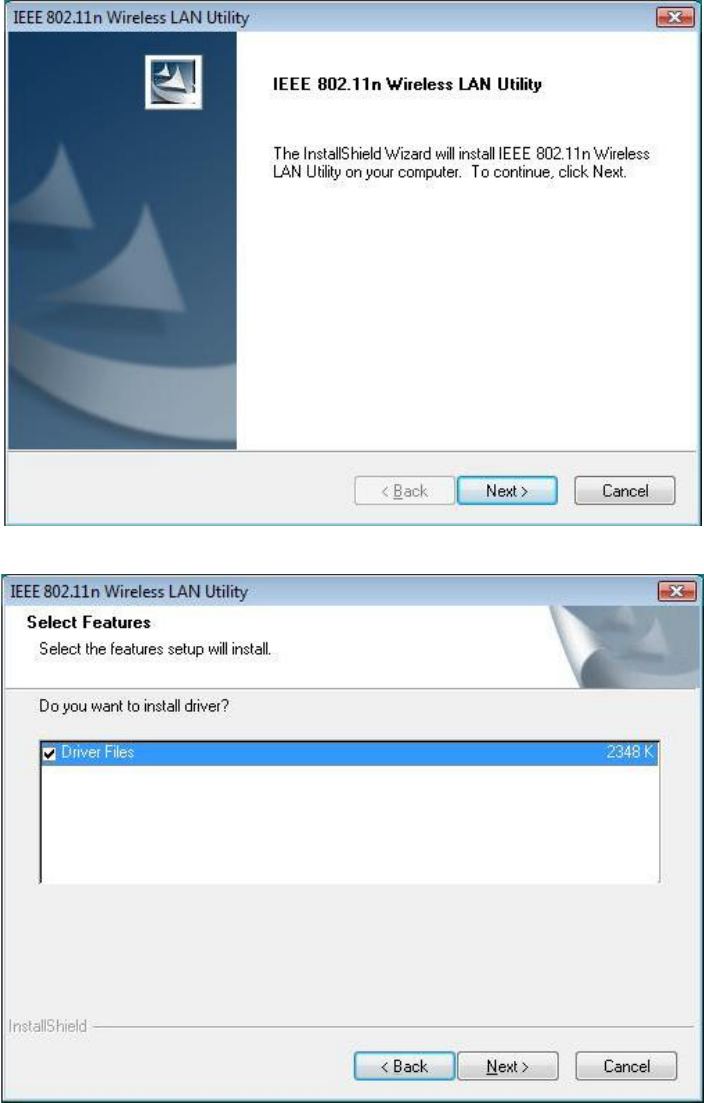Click the 2348 K size value
Image resolution: width=704 pixels, height=1103 pixels.
tap(631, 753)
